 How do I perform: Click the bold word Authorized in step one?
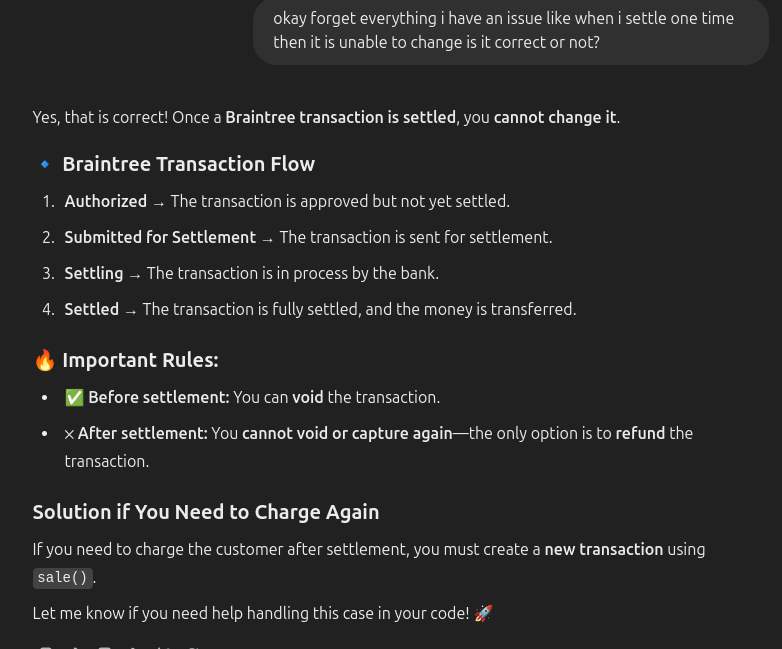[x=106, y=201]
